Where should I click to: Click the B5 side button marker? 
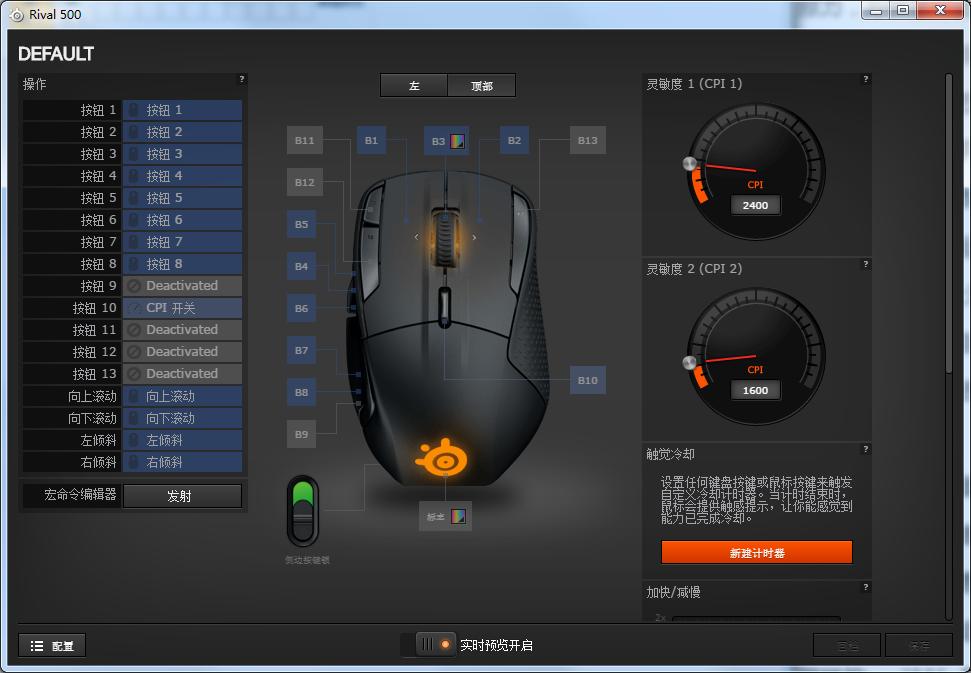(302, 225)
